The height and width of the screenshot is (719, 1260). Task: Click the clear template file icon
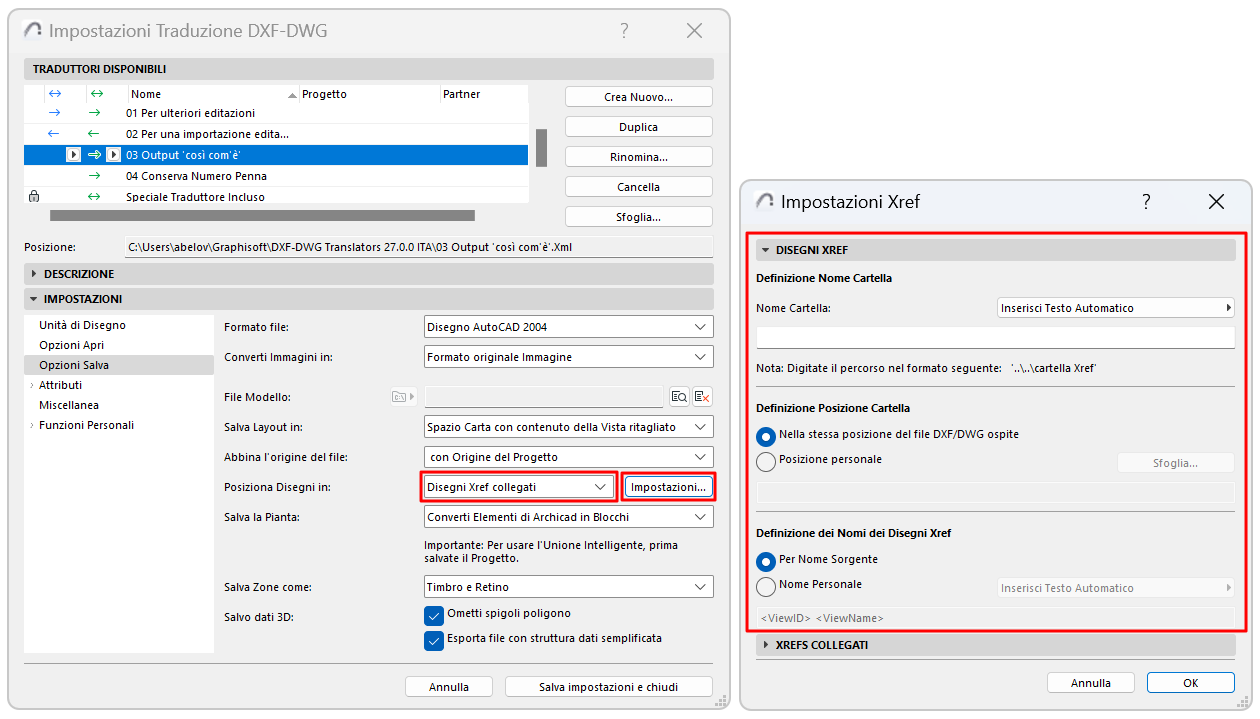pos(702,397)
